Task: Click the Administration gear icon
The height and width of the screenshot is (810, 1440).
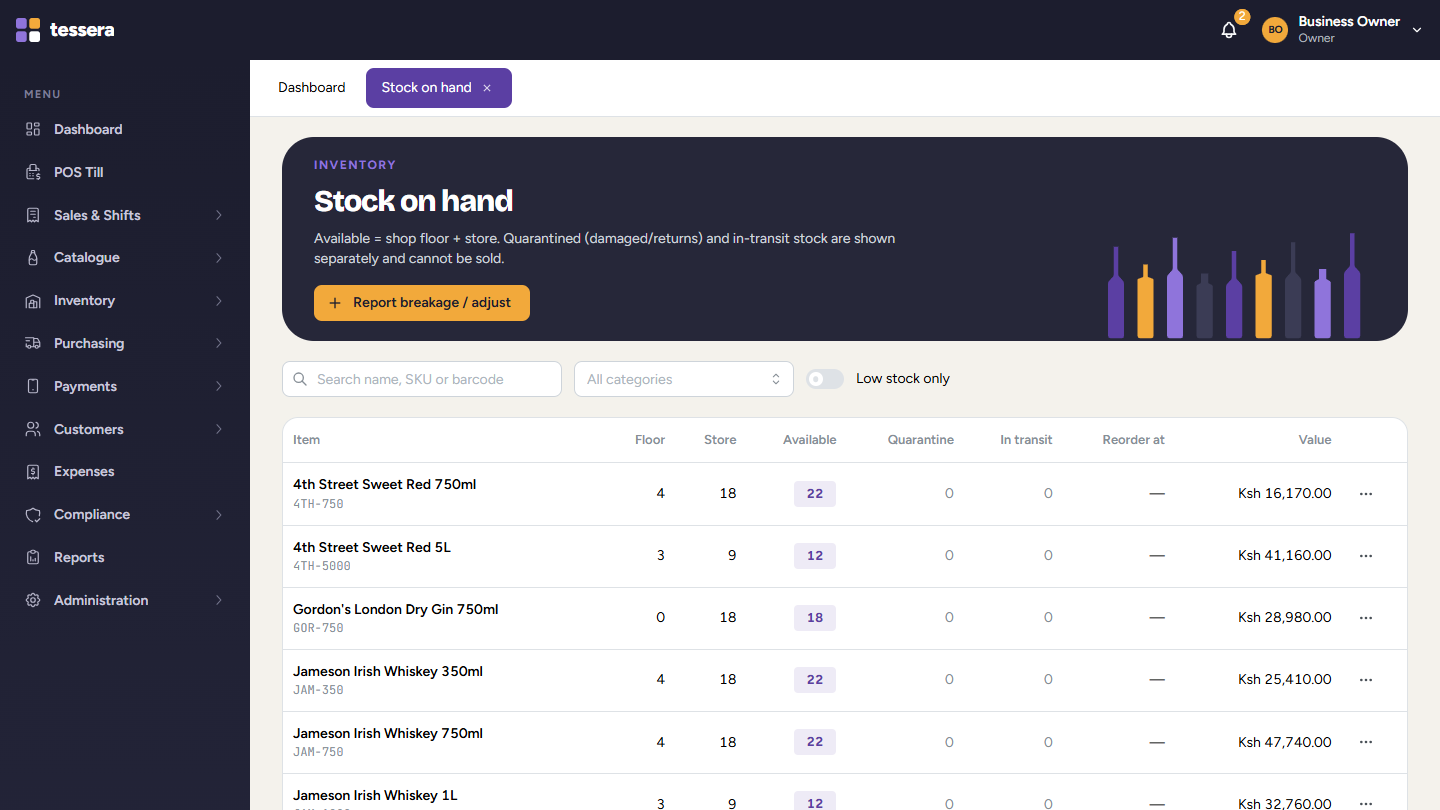Action: tap(33, 600)
